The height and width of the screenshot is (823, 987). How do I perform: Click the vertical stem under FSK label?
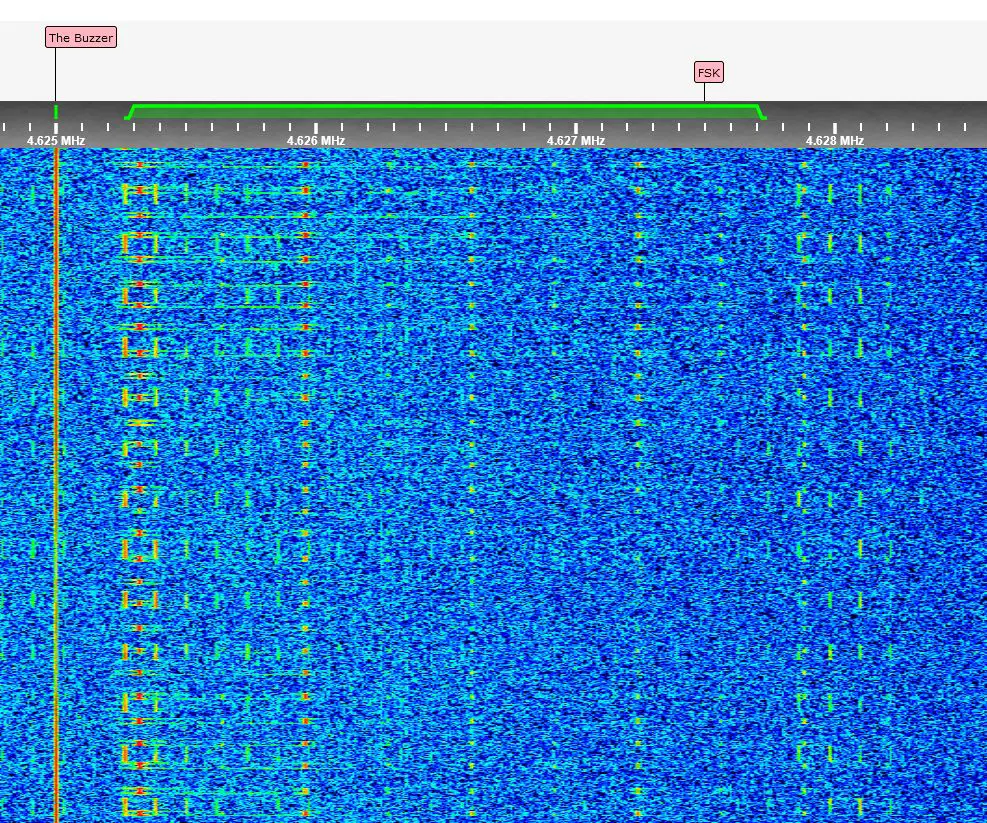pyautogui.click(x=704, y=92)
